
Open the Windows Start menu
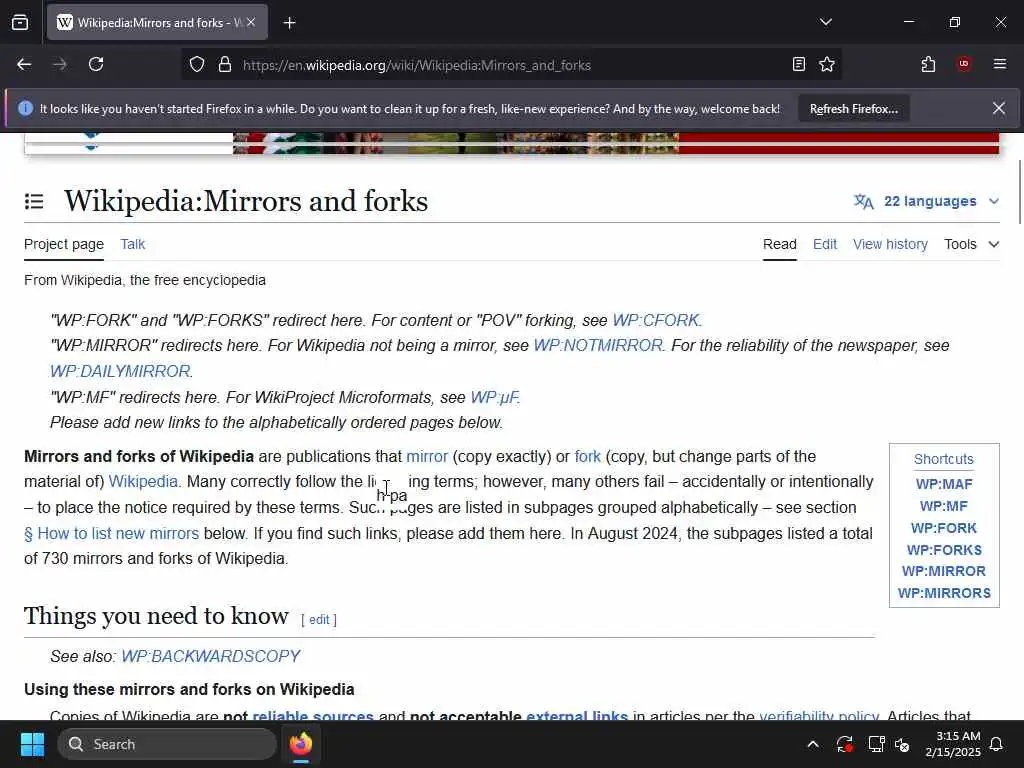coord(32,744)
